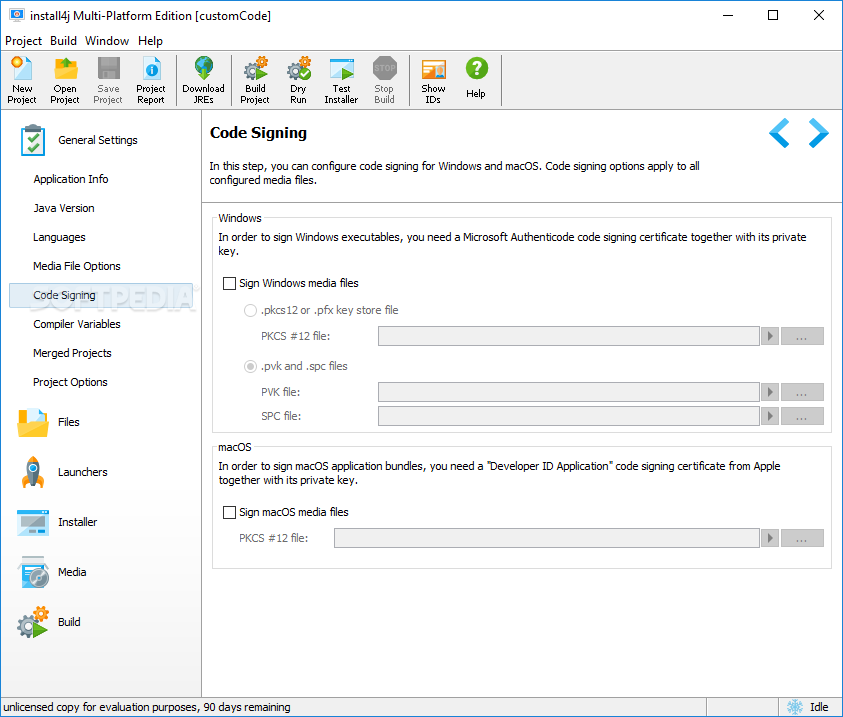This screenshot has width=843, height=717.
Task: Select Merged Projects
Action: (x=72, y=353)
